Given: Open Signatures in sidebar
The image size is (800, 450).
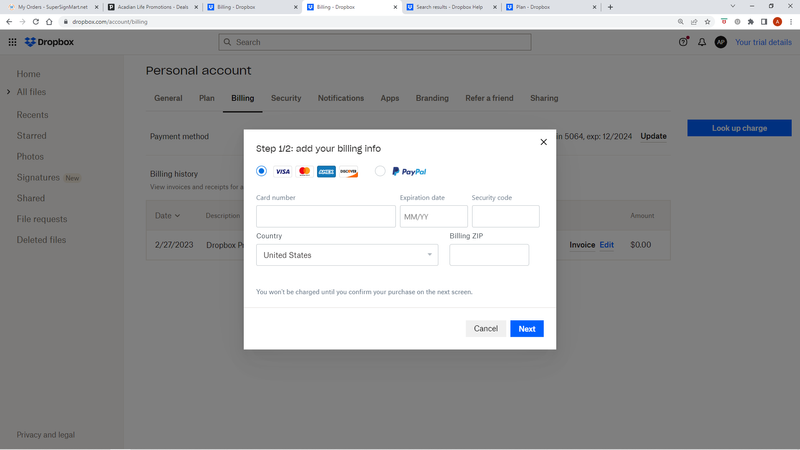Looking at the screenshot, I should click(38, 178).
